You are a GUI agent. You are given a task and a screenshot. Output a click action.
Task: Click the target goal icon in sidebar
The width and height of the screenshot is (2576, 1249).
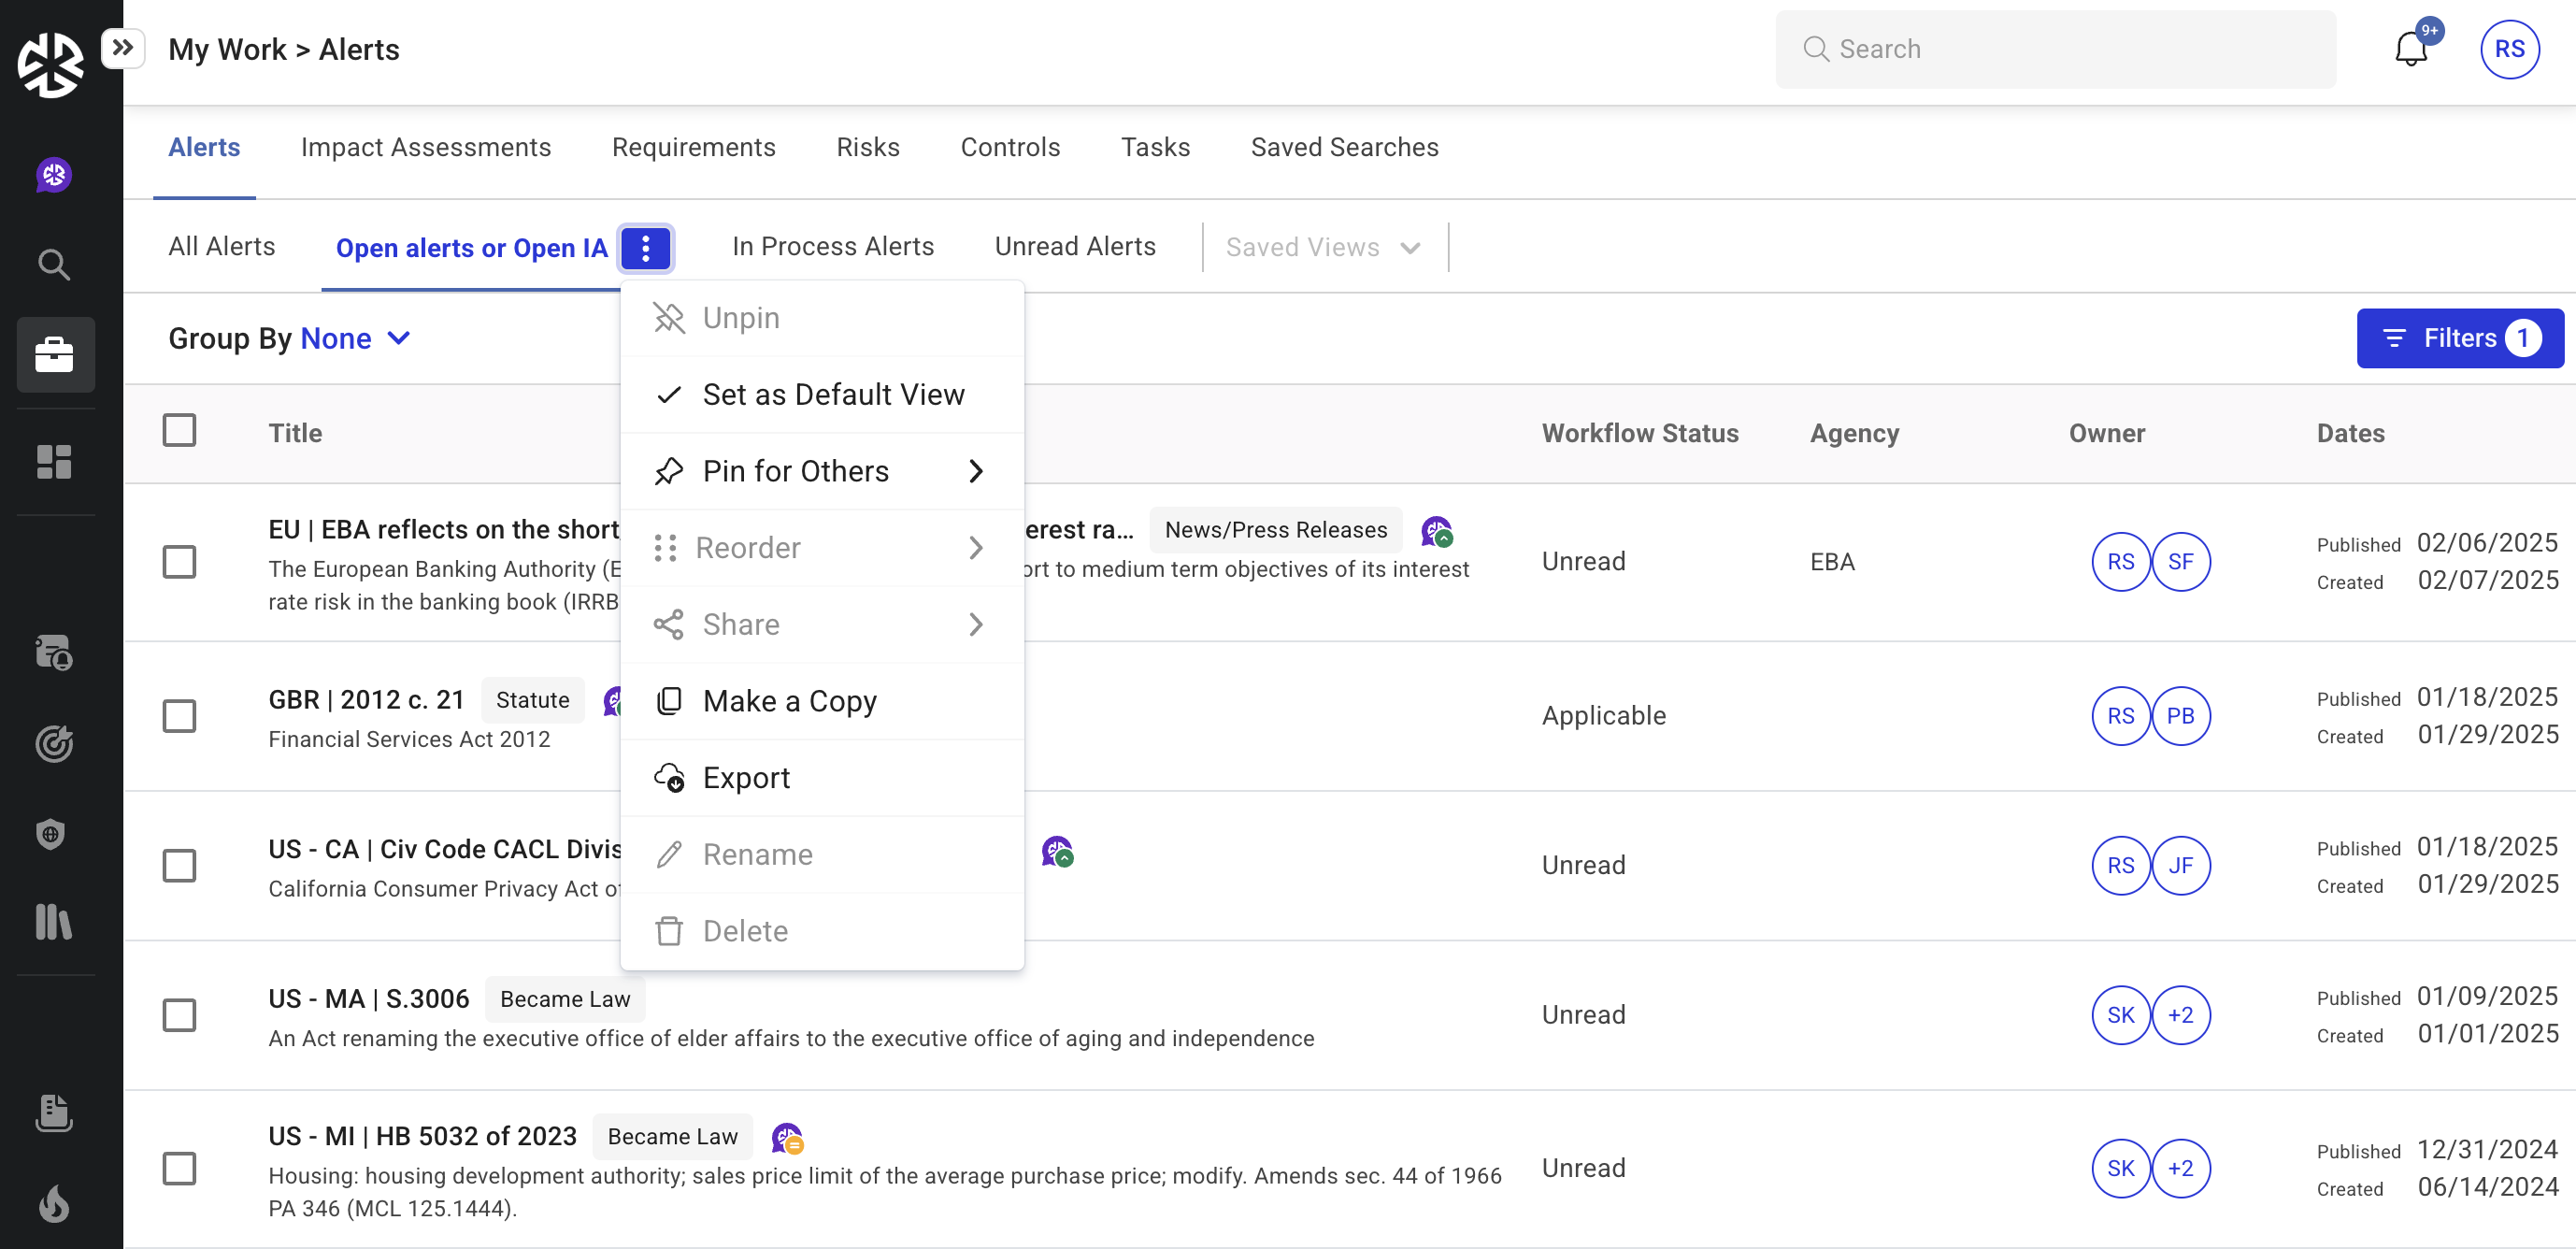54,743
